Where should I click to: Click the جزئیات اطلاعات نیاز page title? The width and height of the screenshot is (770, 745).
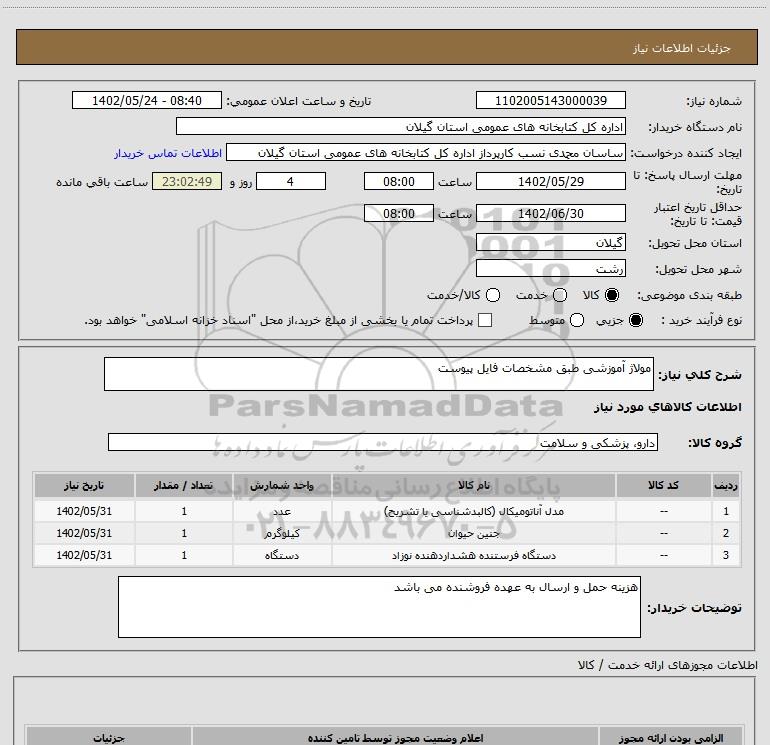click(x=682, y=48)
